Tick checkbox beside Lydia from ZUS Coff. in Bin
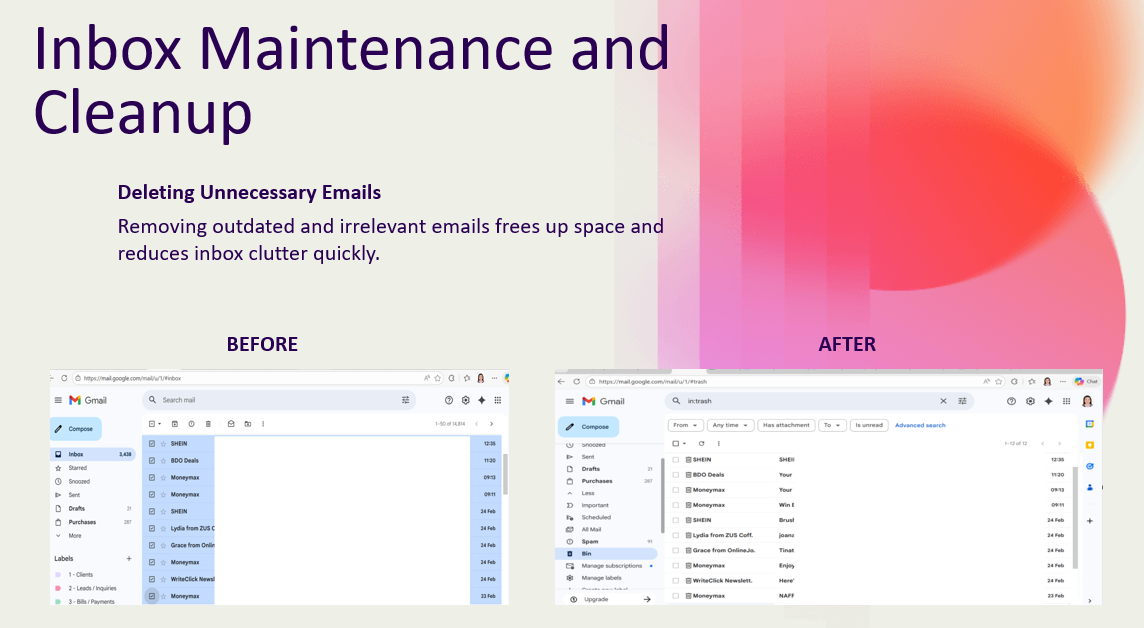Image resolution: width=1144 pixels, height=628 pixels. (676, 535)
